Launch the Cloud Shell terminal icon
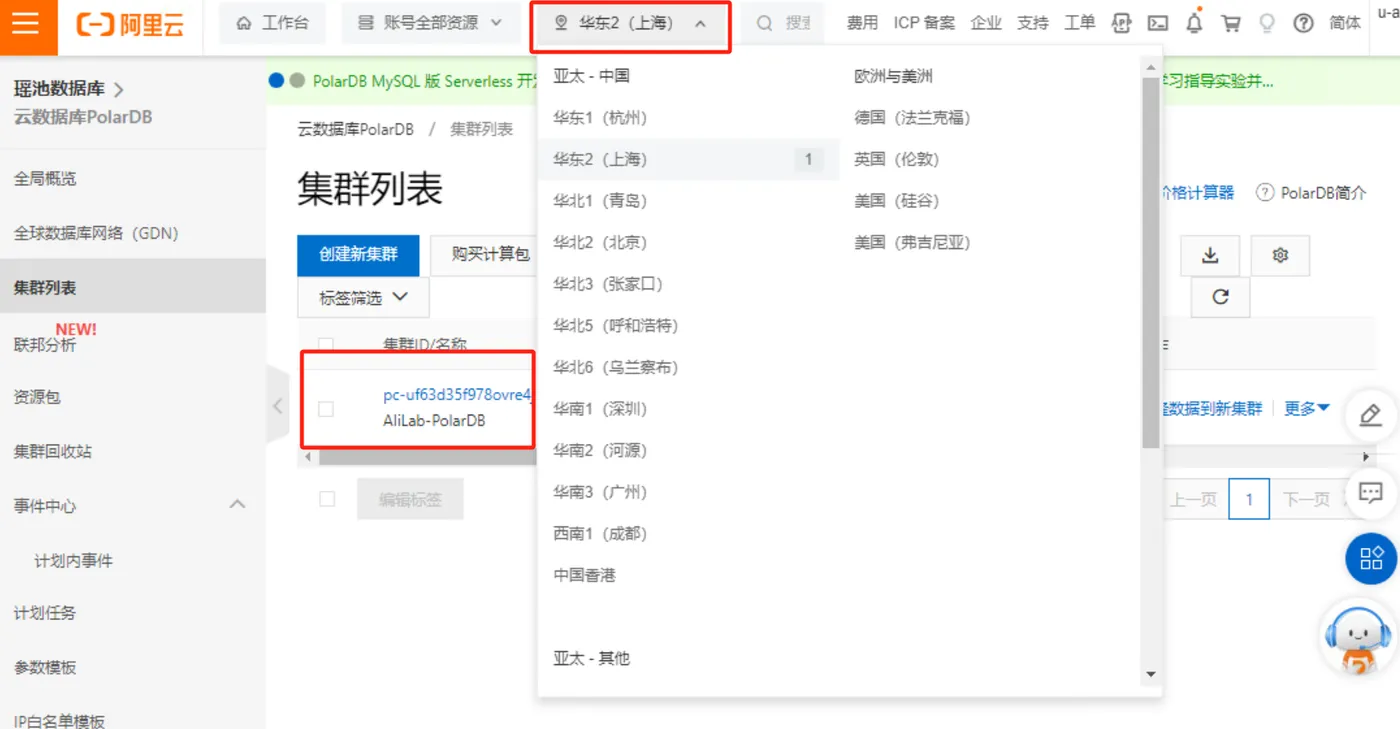This screenshot has width=1400, height=729. click(1158, 23)
